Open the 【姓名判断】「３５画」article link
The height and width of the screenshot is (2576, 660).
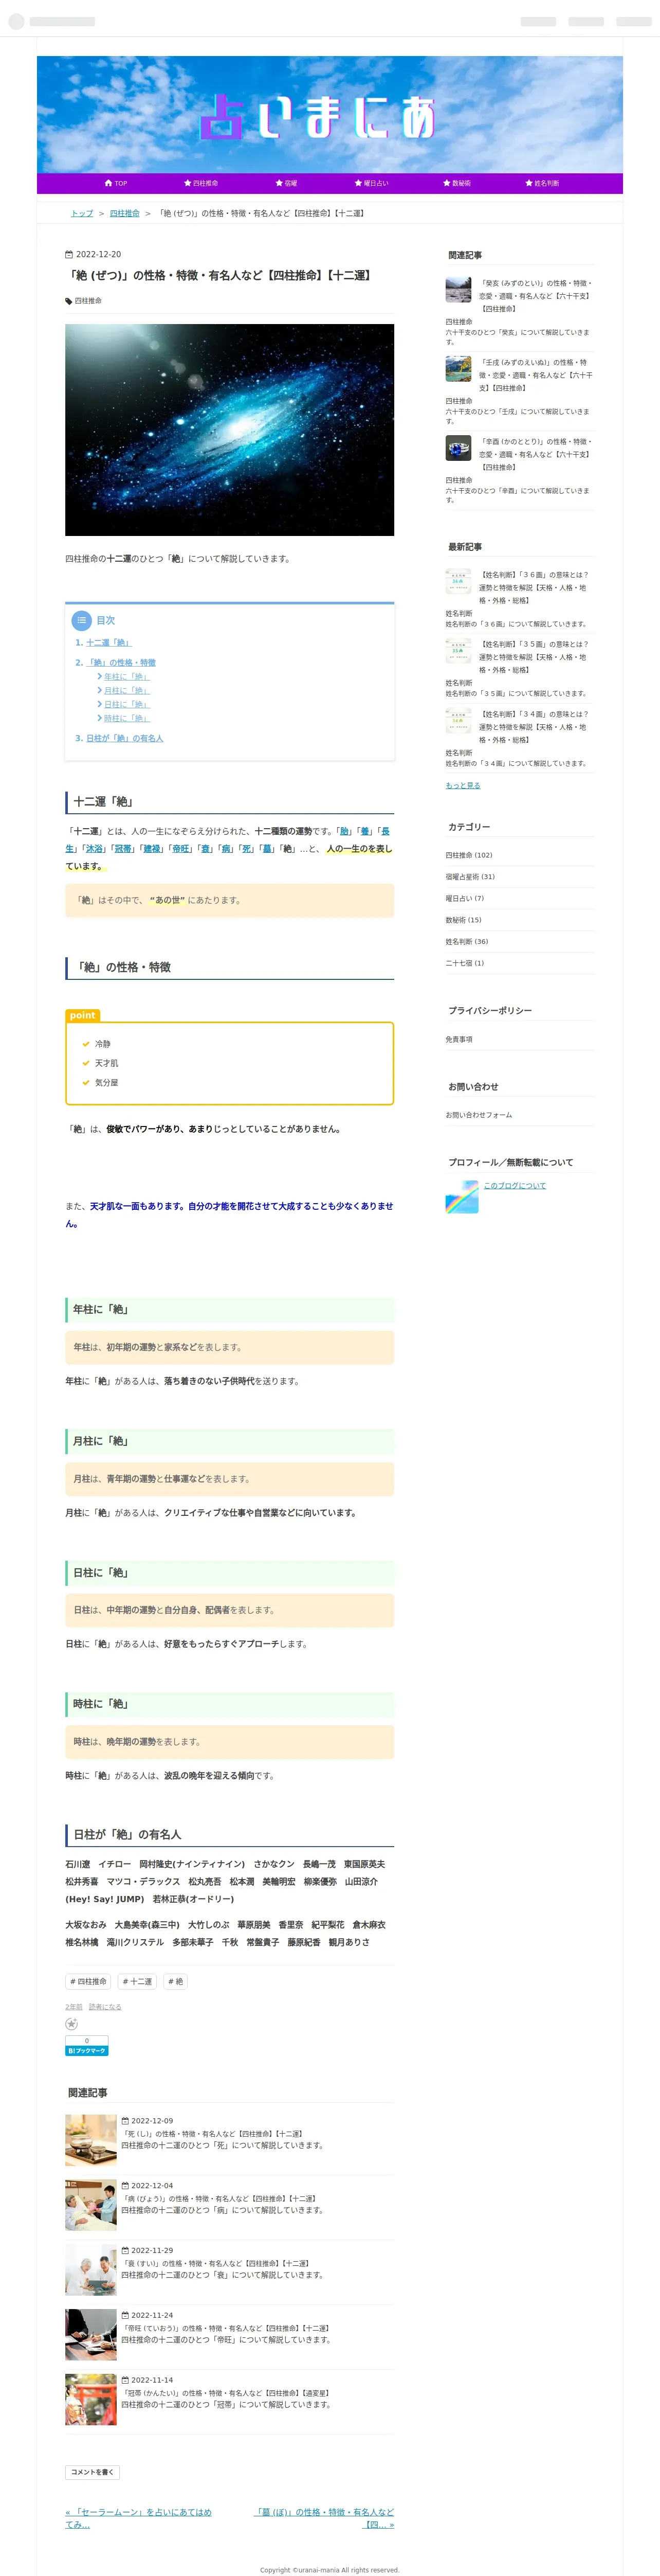point(535,657)
